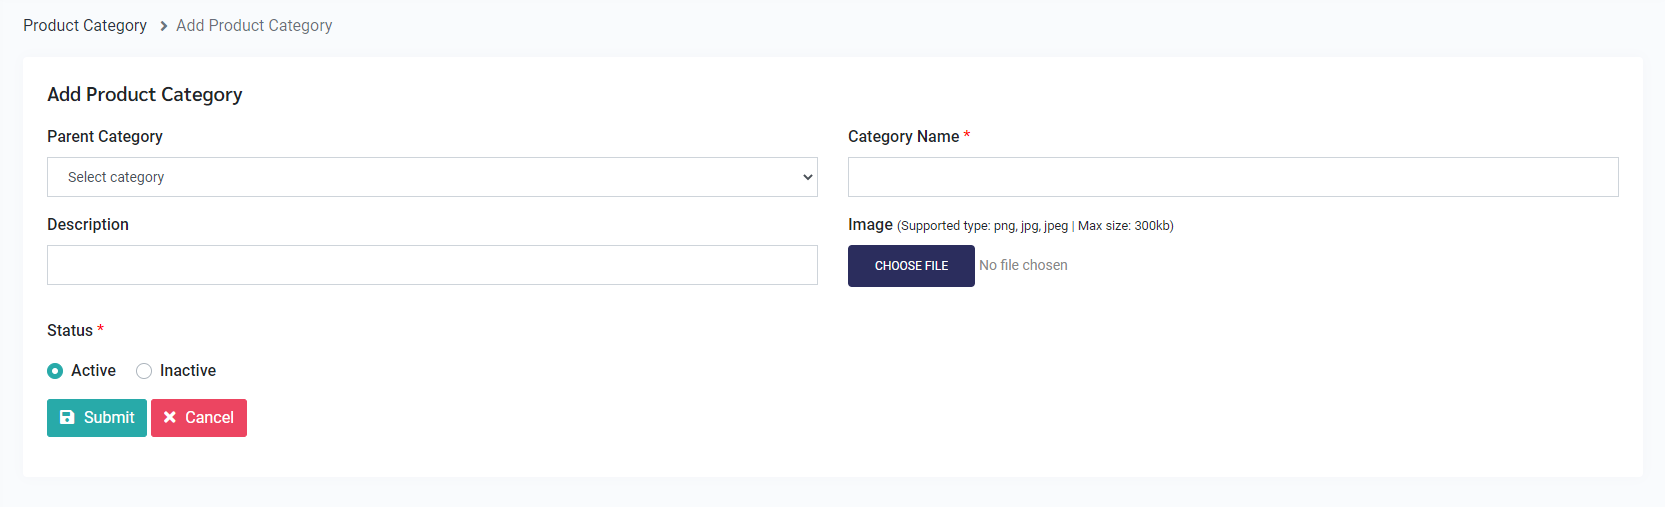Select the Active status radio button
The width and height of the screenshot is (1665, 507).
55,371
